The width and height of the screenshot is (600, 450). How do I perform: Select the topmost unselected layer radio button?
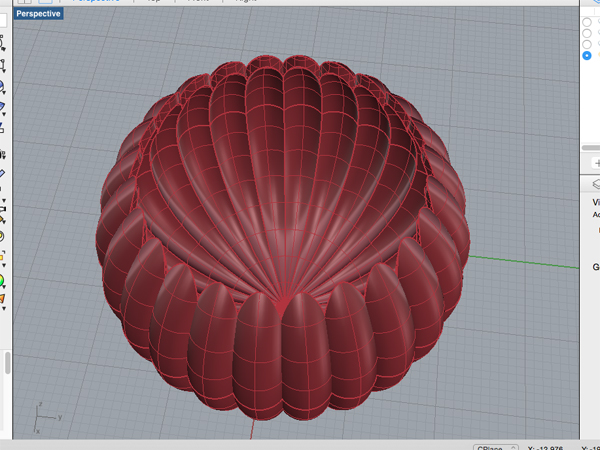pos(587,22)
